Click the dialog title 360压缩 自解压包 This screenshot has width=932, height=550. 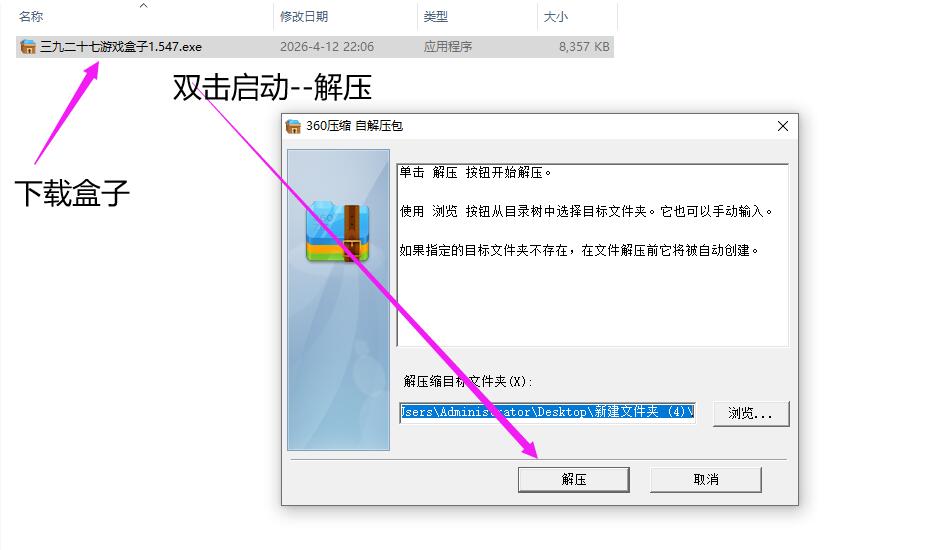(354, 126)
